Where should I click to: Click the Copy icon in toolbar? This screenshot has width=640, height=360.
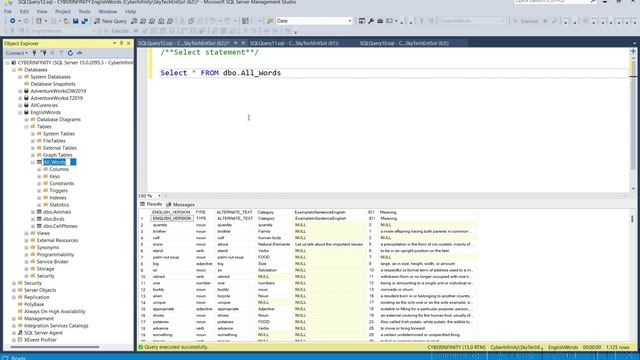tap(191, 21)
